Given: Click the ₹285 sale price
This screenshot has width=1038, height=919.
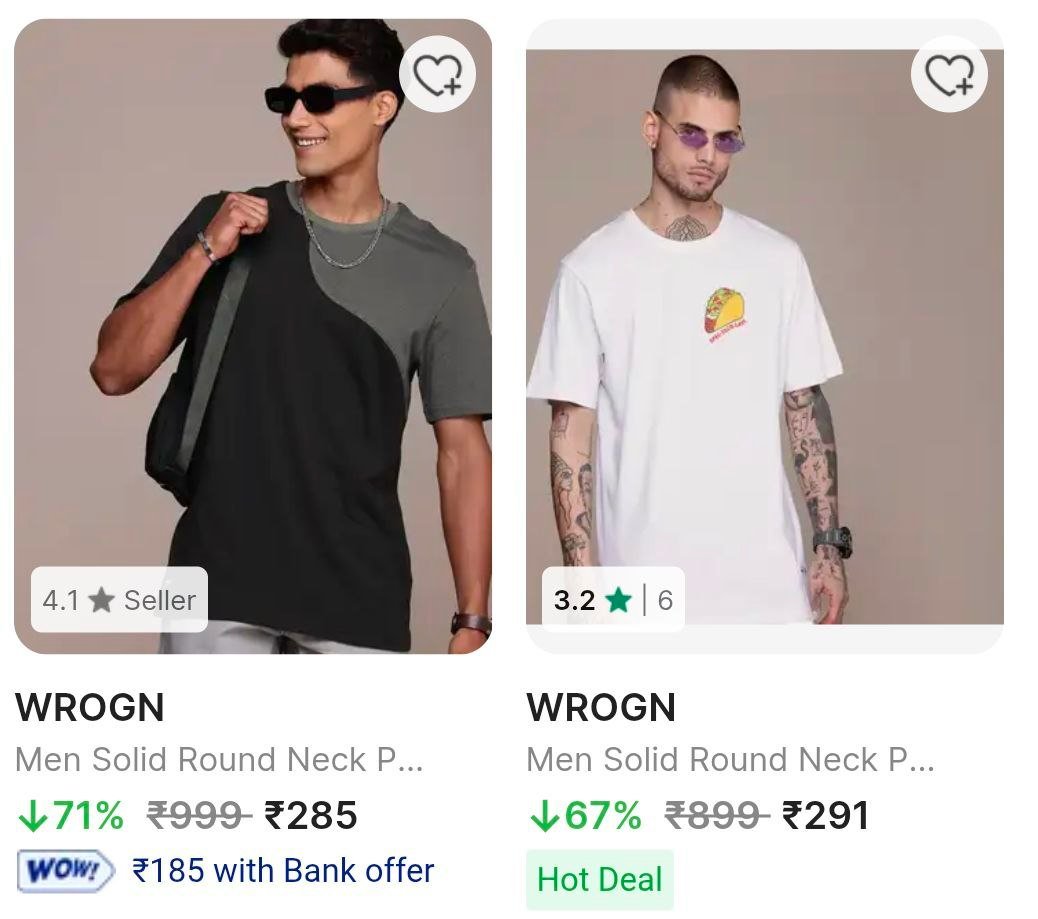Looking at the screenshot, I should 311,816.
